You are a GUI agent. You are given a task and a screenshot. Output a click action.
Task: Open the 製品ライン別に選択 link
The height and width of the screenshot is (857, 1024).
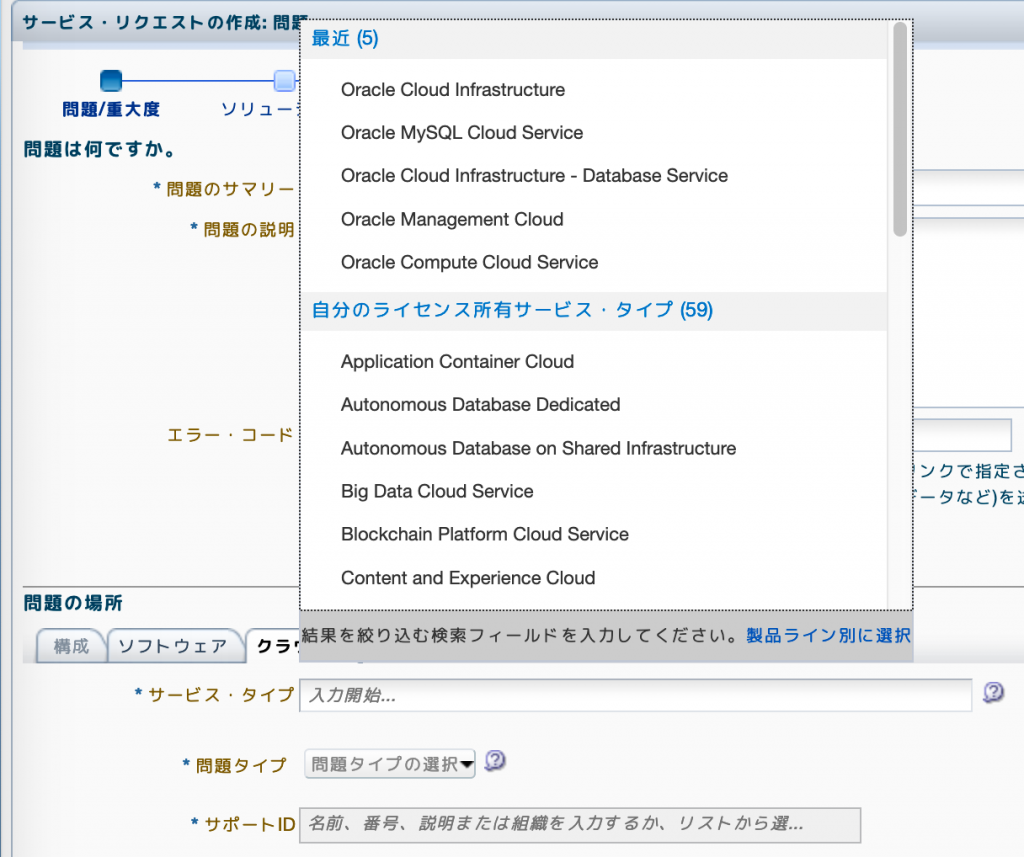click(828, 636)
